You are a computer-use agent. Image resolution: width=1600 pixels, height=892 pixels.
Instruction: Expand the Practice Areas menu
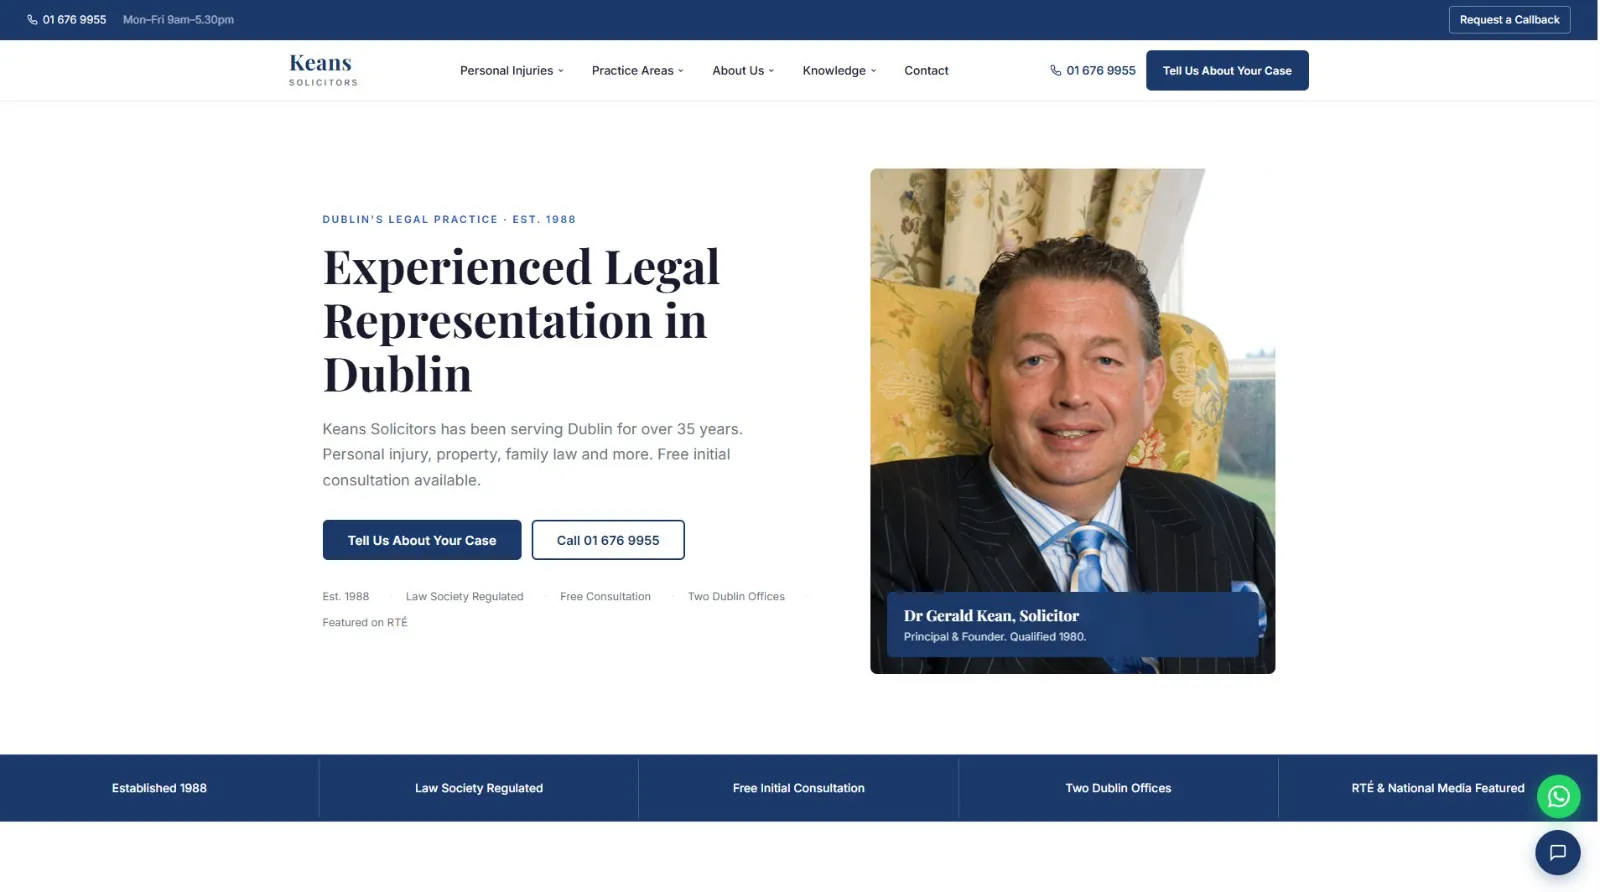click(x=638, y=71)
